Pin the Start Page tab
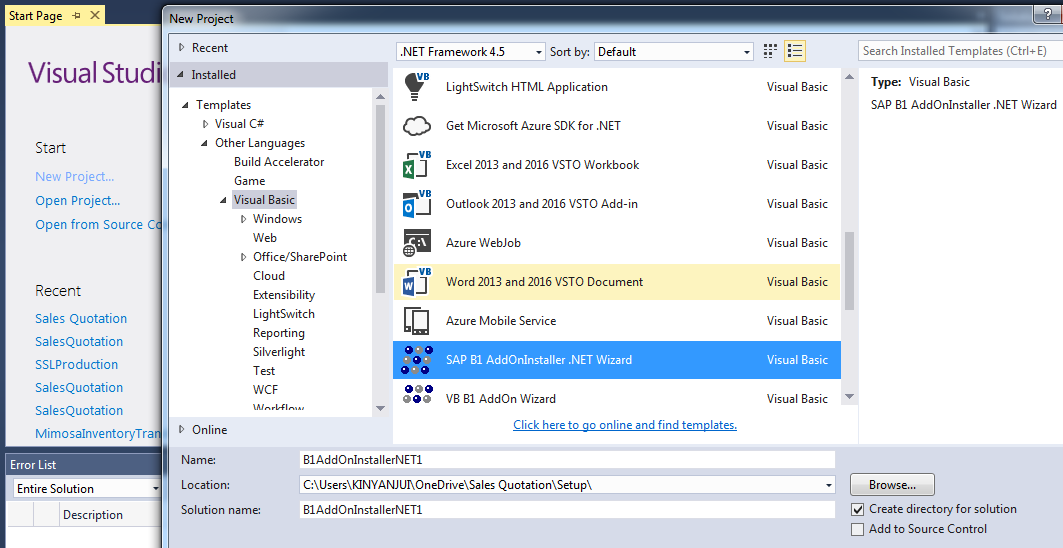 coord(76,16)
